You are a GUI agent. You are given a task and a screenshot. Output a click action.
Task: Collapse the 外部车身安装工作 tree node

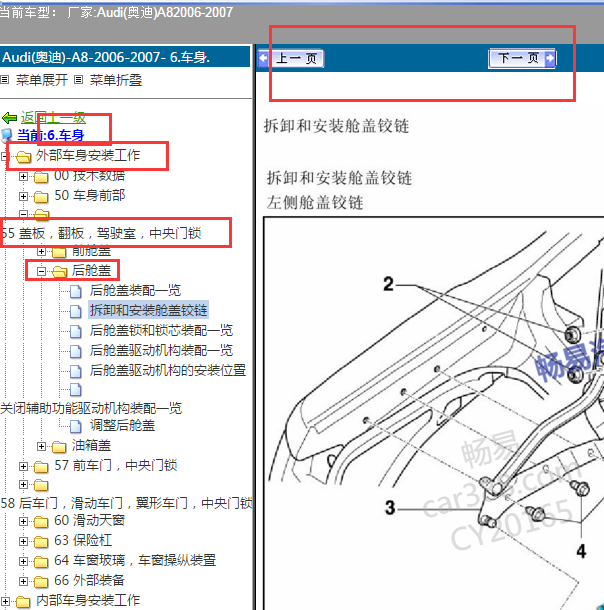coord(5,156)
